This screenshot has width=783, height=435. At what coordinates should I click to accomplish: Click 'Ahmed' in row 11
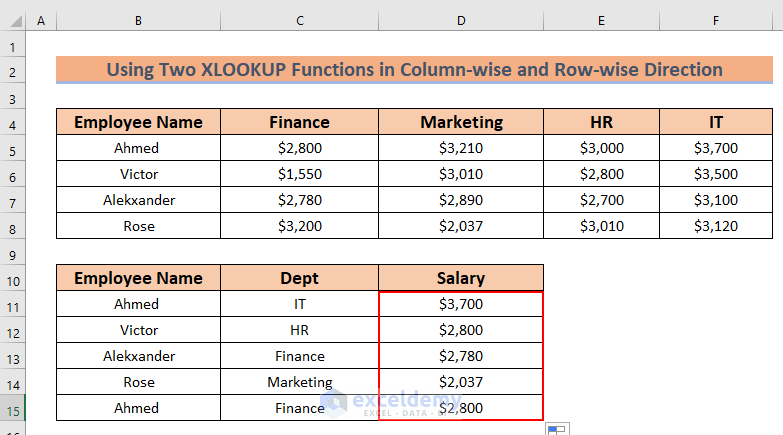click(x=138, y=304)
